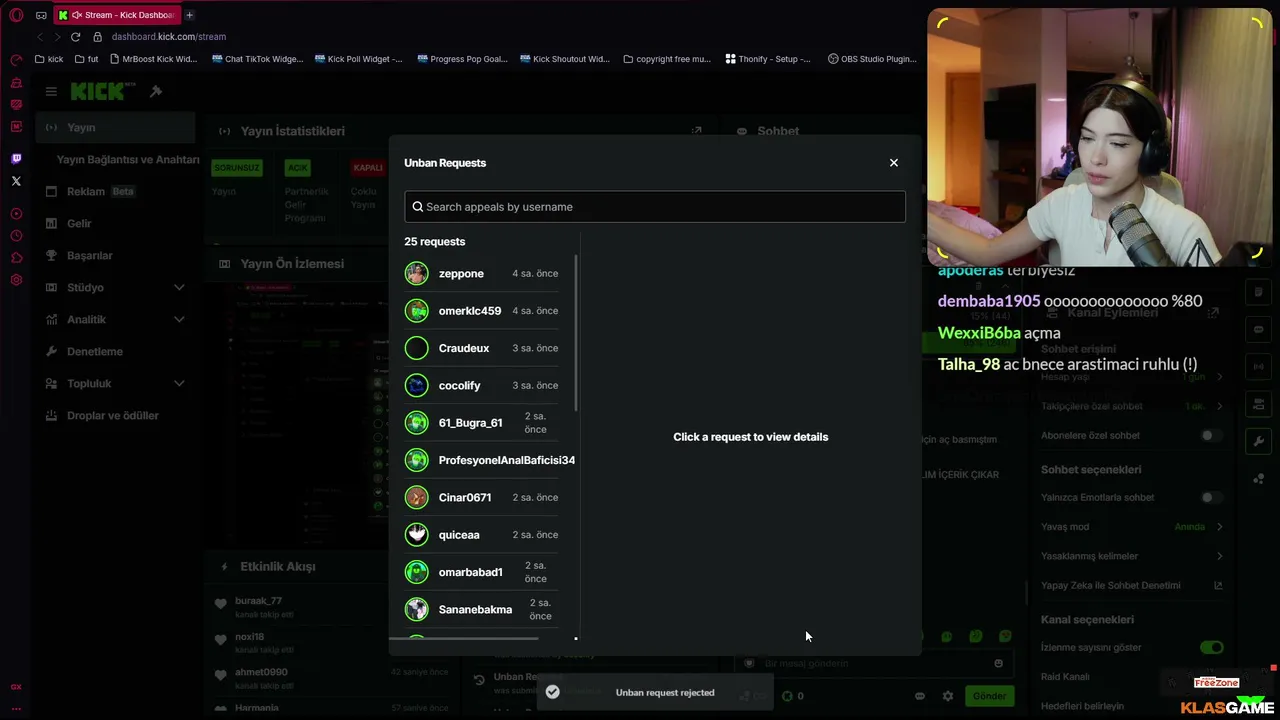
Task: Open the kick bookmark folder
Action: point(49,59)
